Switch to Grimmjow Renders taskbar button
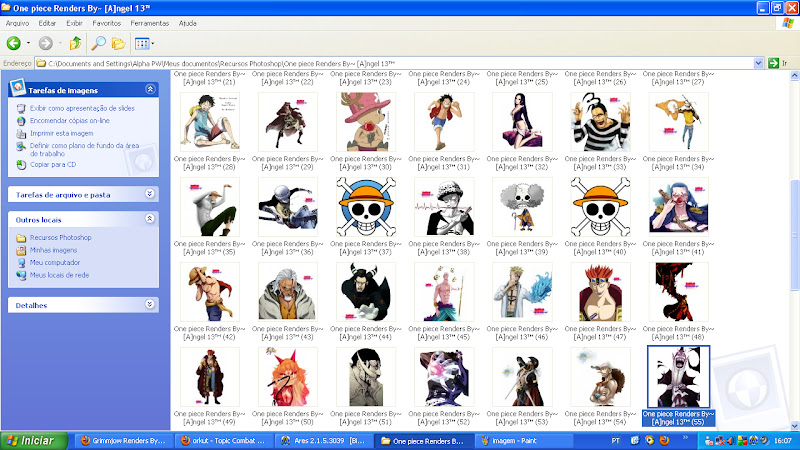This screenshot has height=450, width=800. tap(123, 441)
